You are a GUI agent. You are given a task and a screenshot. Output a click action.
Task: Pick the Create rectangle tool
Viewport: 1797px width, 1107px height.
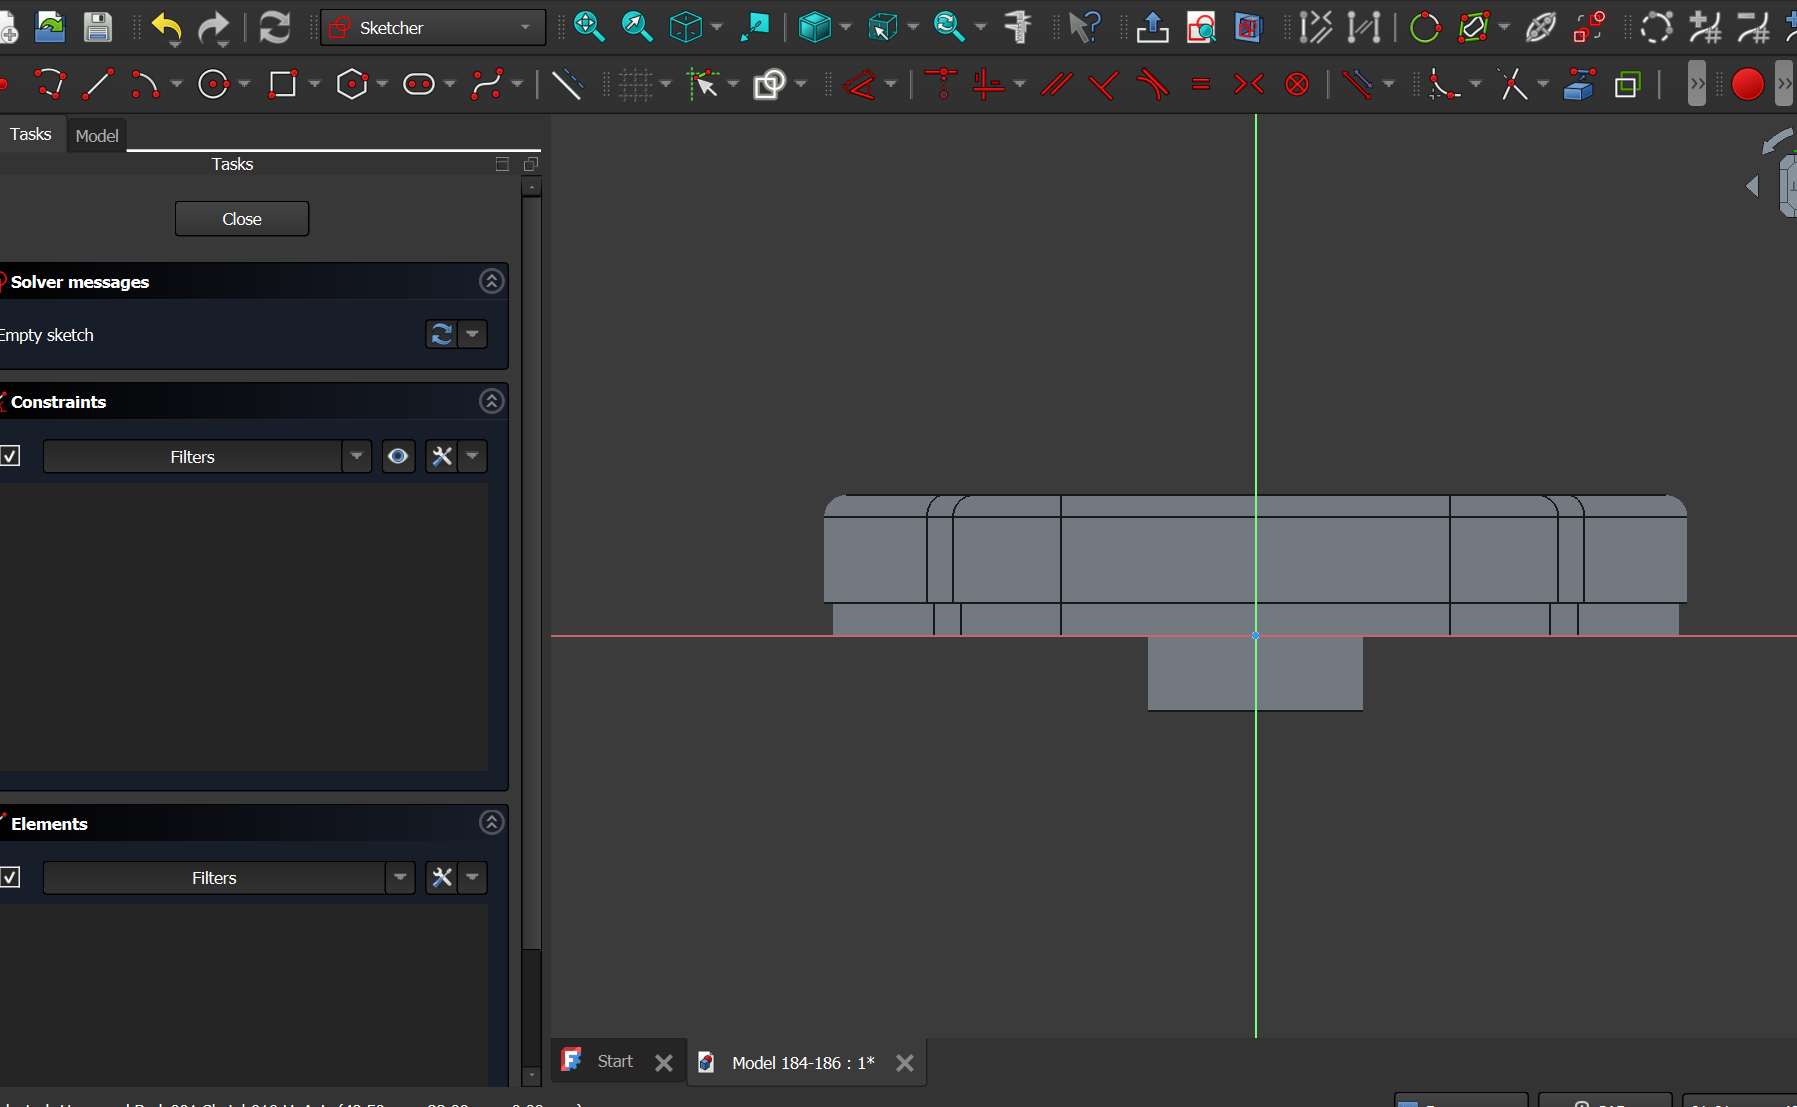click(x=283, y=85)
